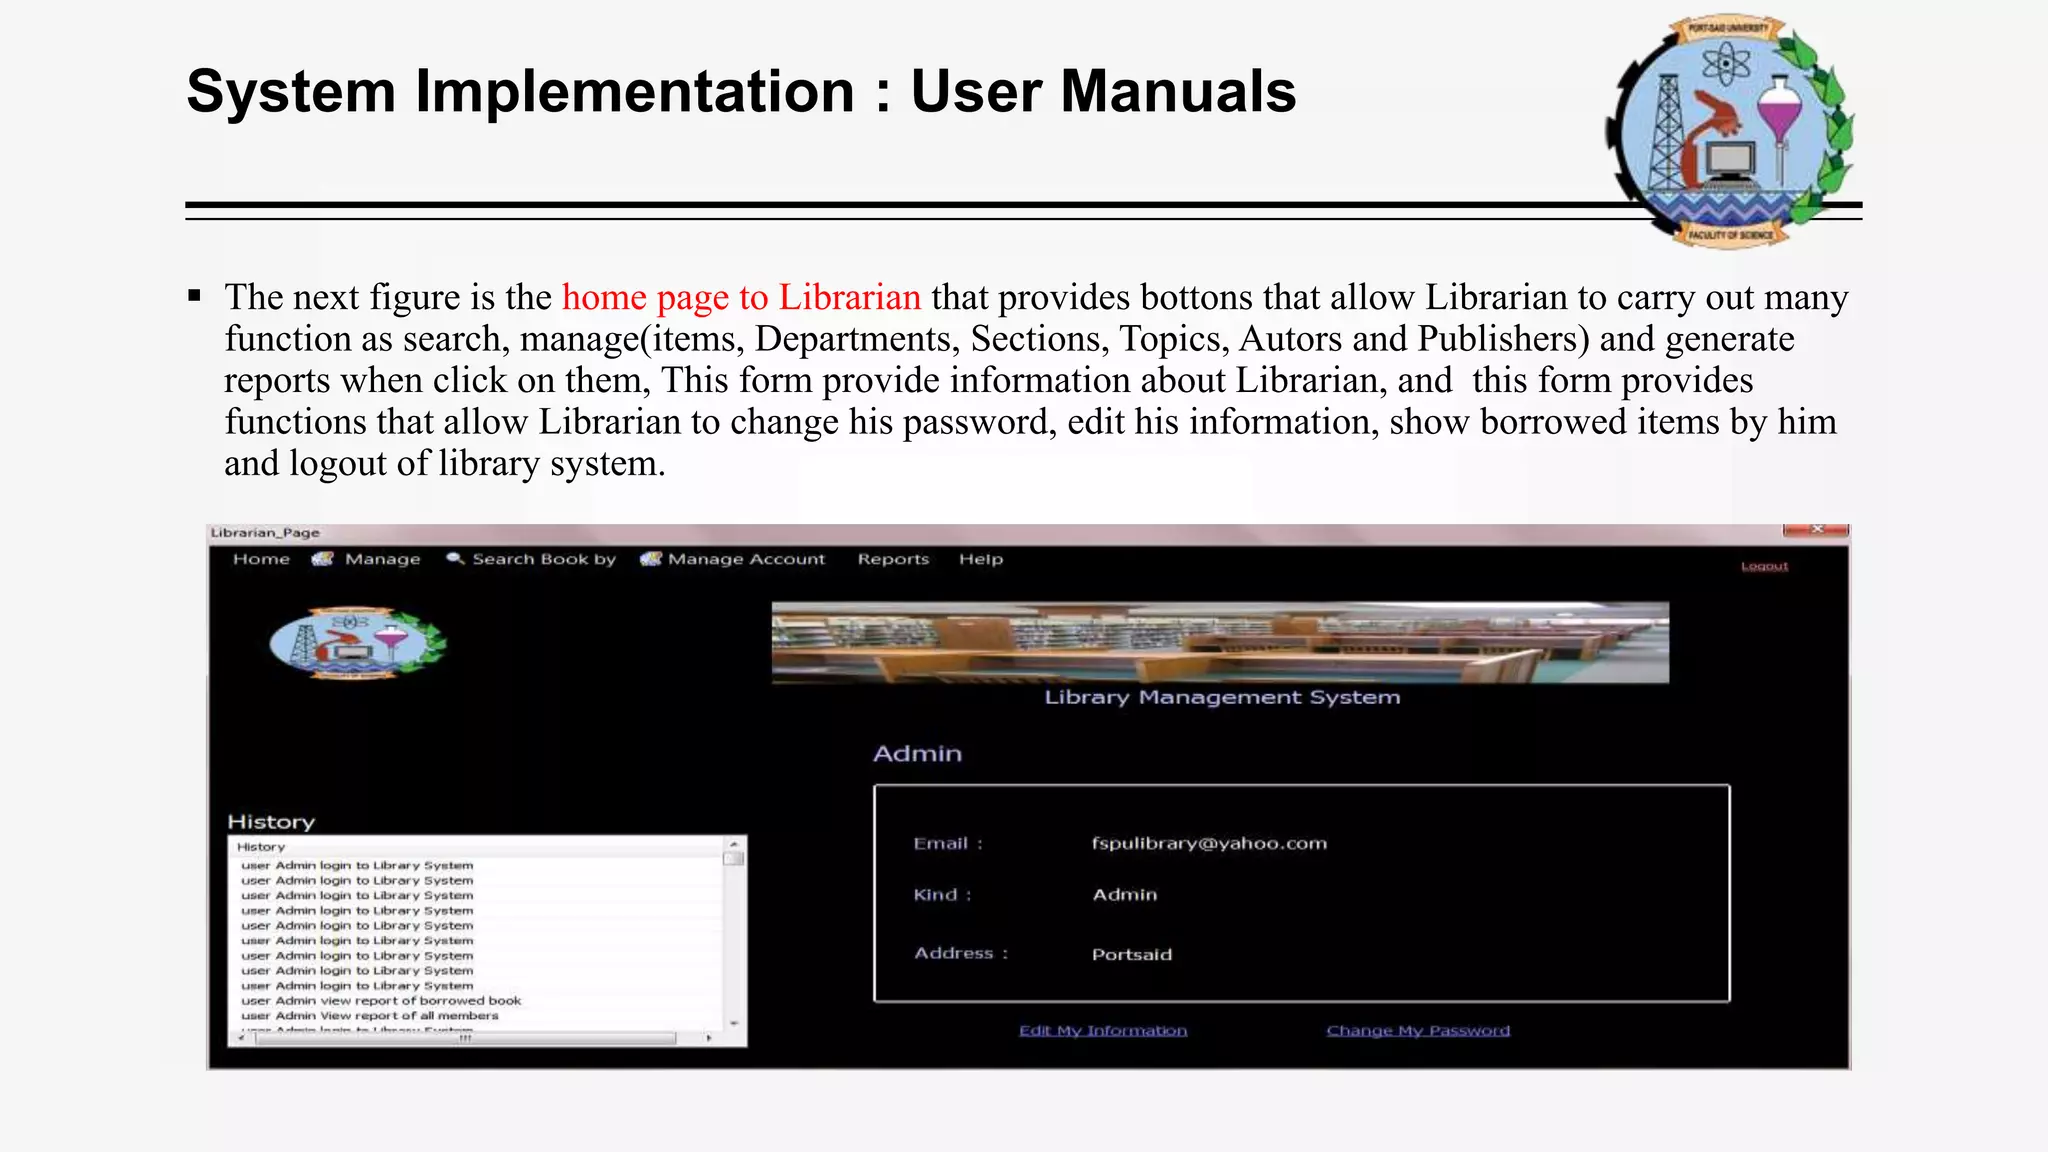Click the Kind value Admin

pyautogui.click(x=1124, y=894)
